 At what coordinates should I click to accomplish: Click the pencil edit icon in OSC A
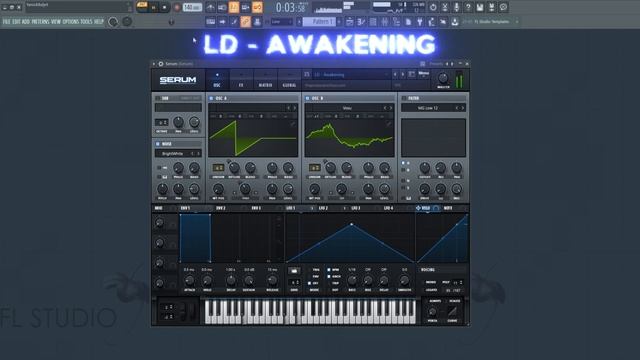(293, 123)
